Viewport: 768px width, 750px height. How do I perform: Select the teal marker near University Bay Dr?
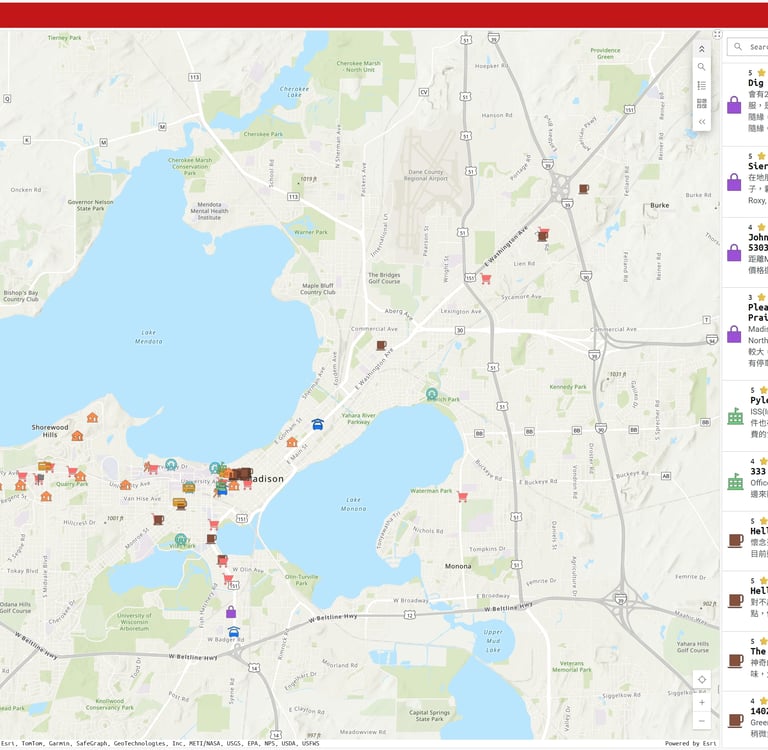pos(171,464)
